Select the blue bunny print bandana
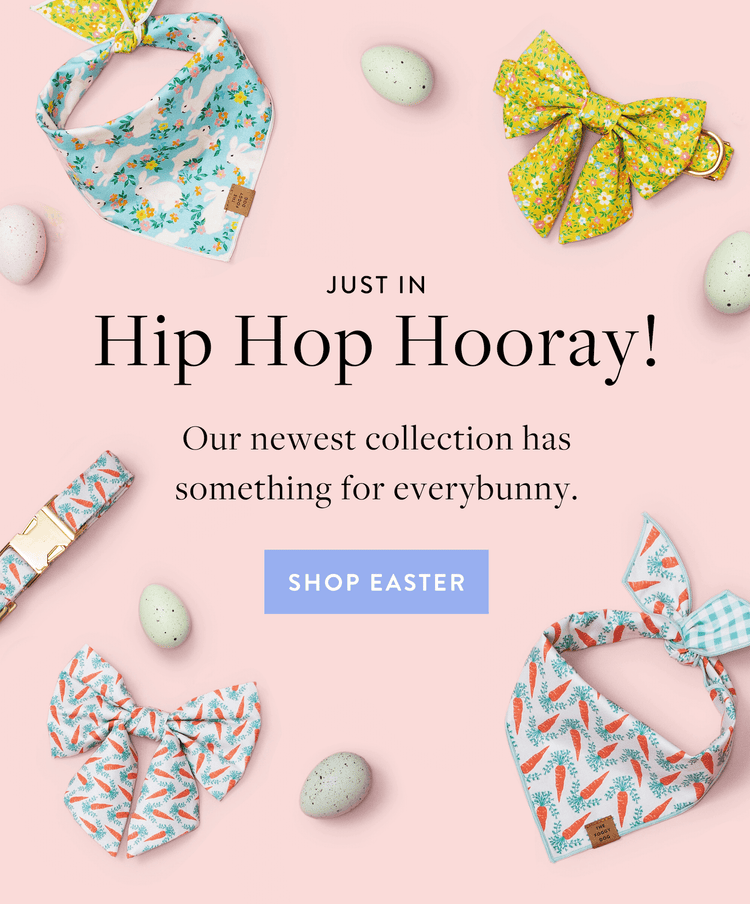The image size is (750, 904). (153, 130)
